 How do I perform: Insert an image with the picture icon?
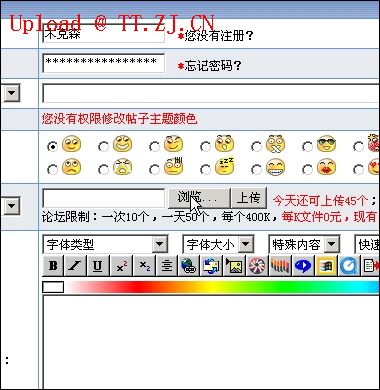[x=235, y=266]
